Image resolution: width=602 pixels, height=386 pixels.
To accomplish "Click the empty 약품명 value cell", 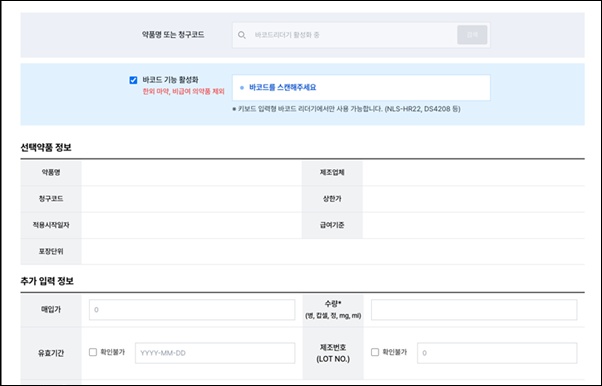I will (x=192, y=172).
